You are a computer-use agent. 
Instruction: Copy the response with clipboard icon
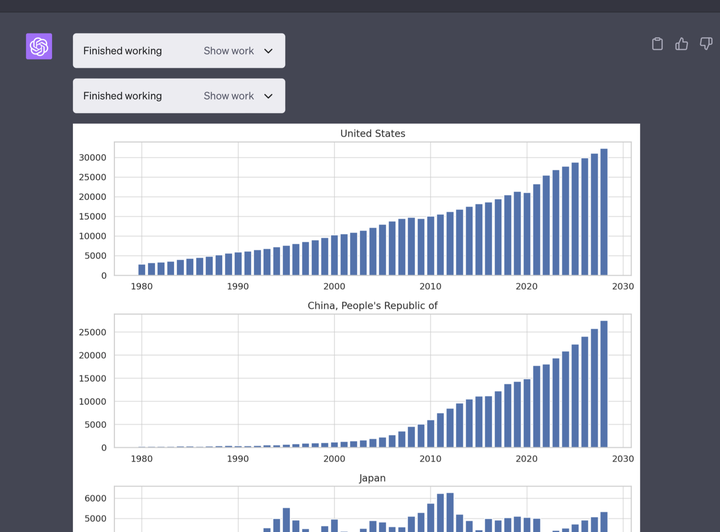click(657, 44)
